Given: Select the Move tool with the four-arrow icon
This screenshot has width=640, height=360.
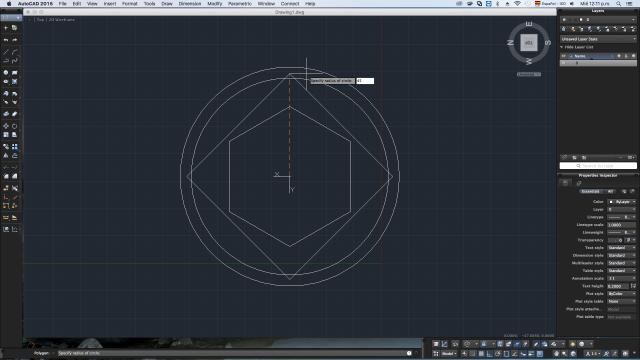Looking at the screenshot, I should point(6,126).
